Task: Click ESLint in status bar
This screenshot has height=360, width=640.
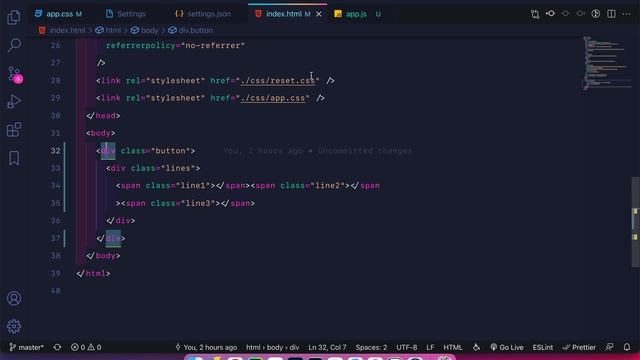Action: (542, 347)
